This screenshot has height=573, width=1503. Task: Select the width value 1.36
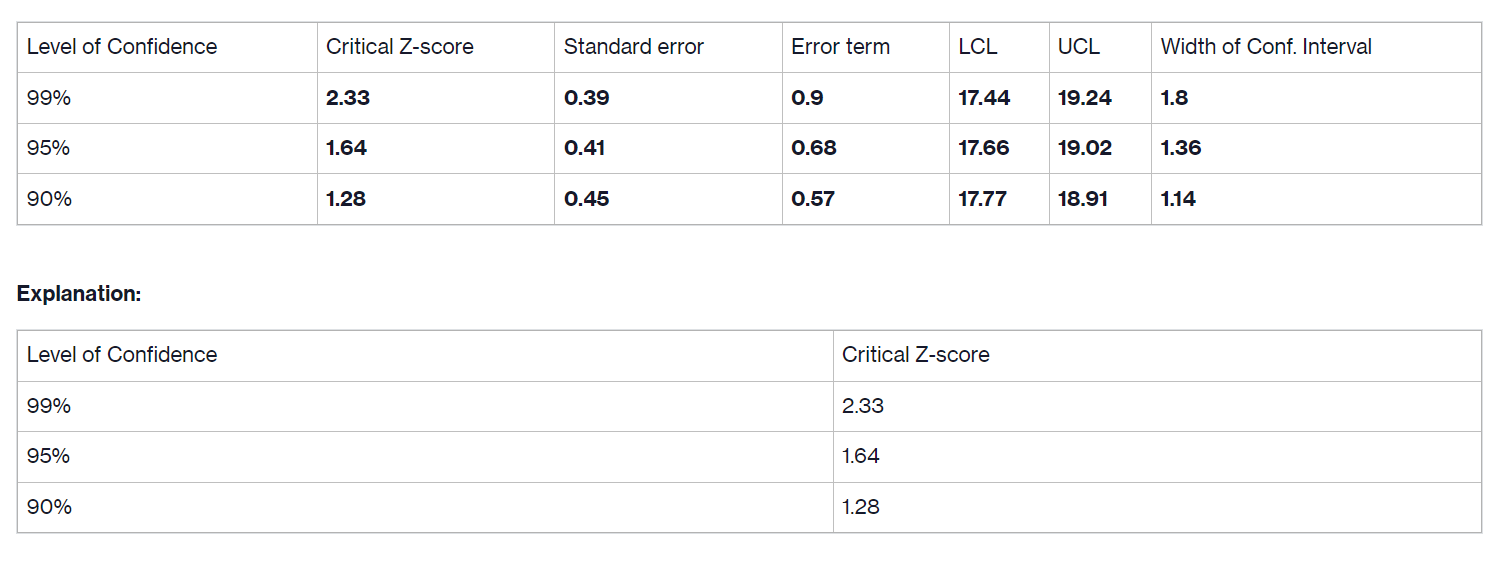pyautogui.click(x=1181, y=148)
